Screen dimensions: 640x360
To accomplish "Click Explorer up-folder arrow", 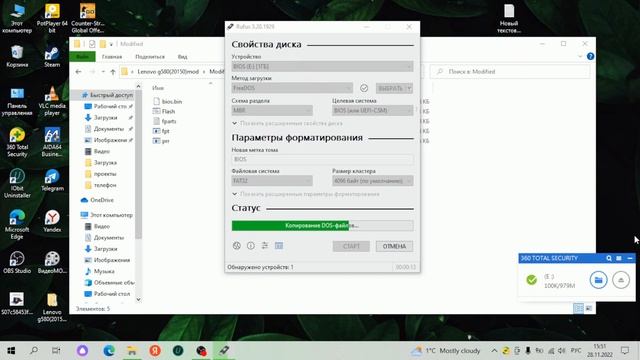I will coord(113,71).
